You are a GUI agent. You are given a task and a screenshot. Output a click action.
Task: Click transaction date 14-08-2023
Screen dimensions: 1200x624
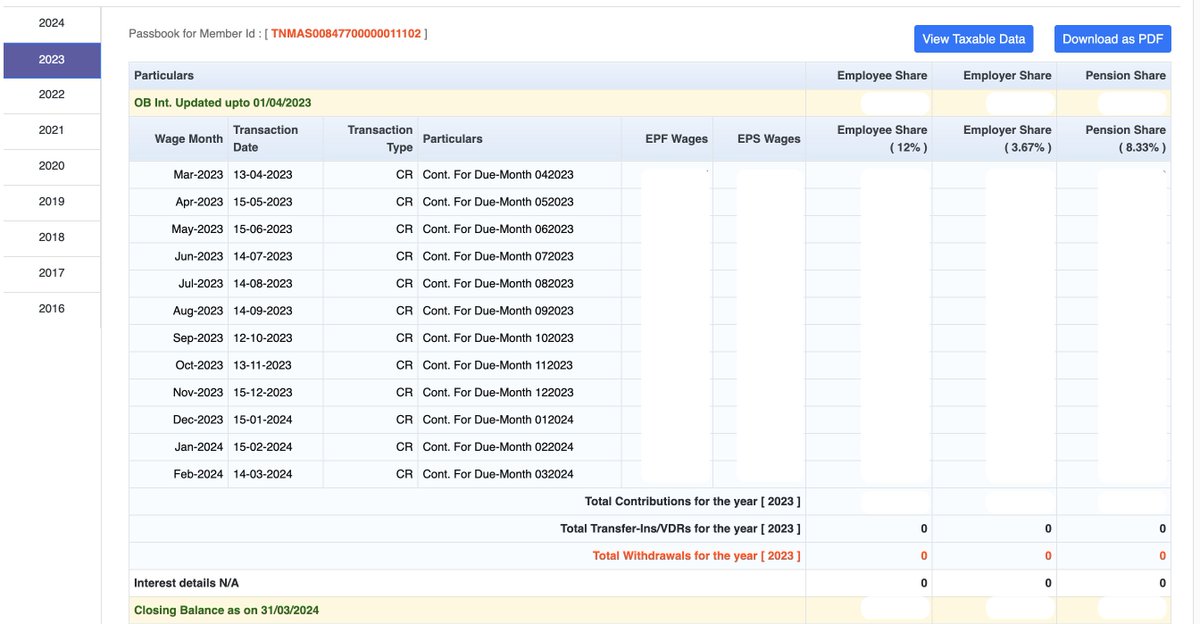point(263,283)
